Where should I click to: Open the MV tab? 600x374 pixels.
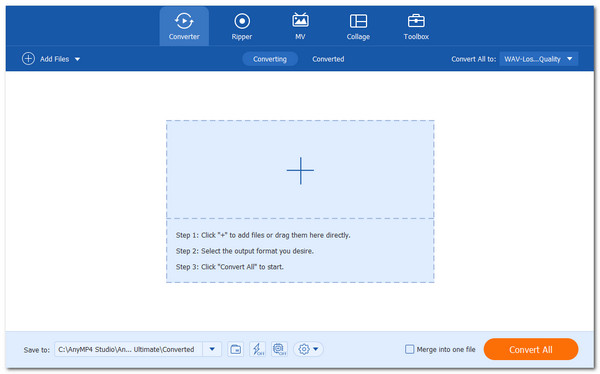coord(300,26)
